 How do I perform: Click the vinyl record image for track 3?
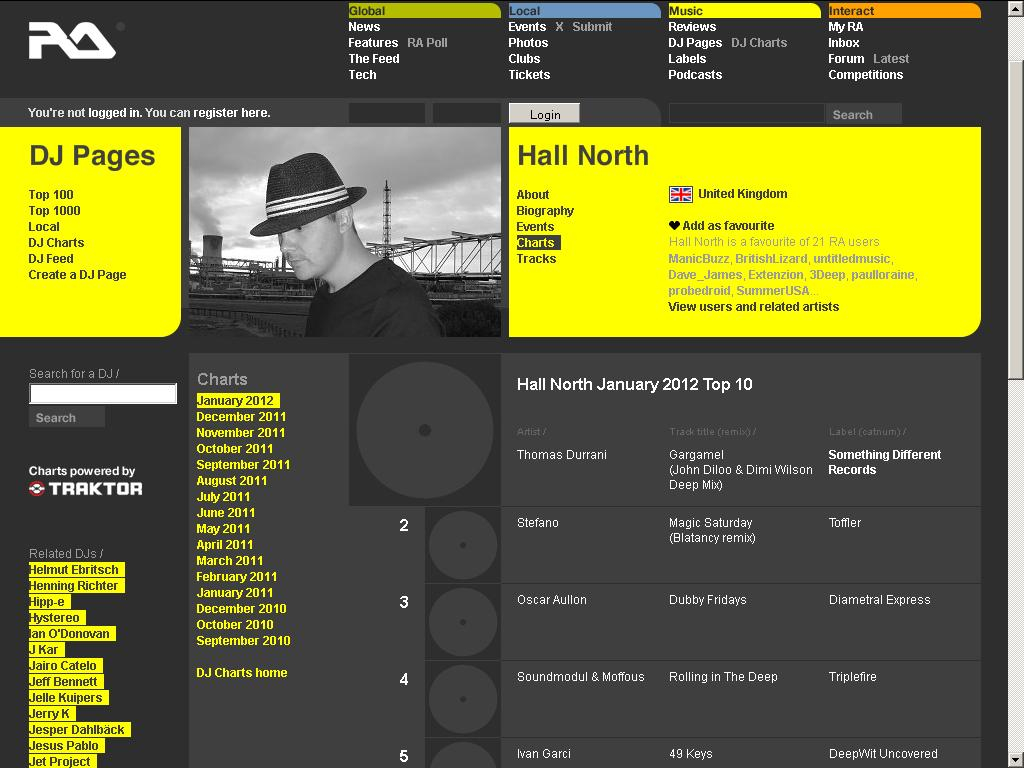pos(462,622)
